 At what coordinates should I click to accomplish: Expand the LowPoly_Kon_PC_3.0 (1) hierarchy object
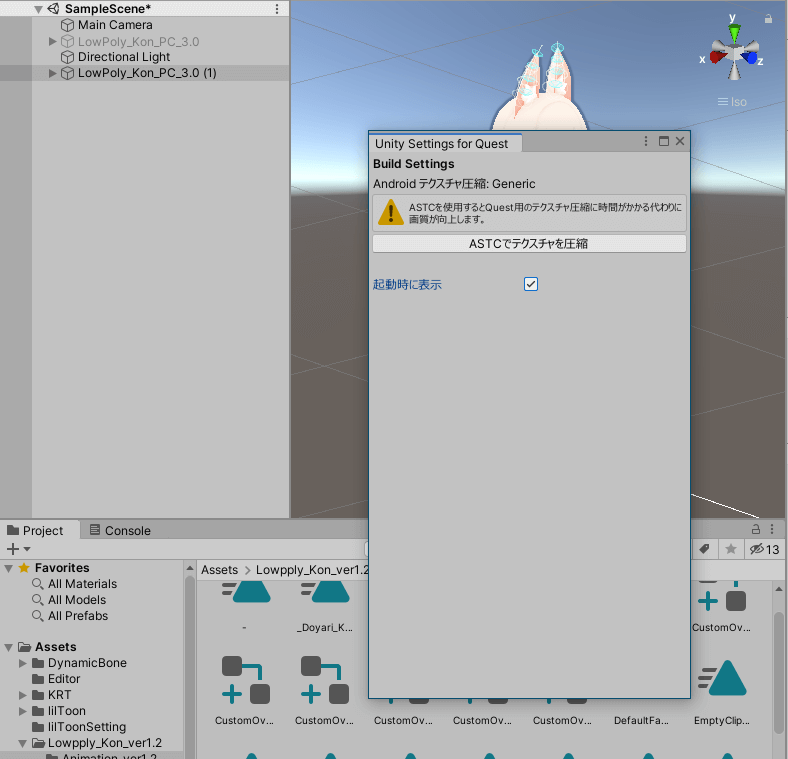(x=53, y=73)
